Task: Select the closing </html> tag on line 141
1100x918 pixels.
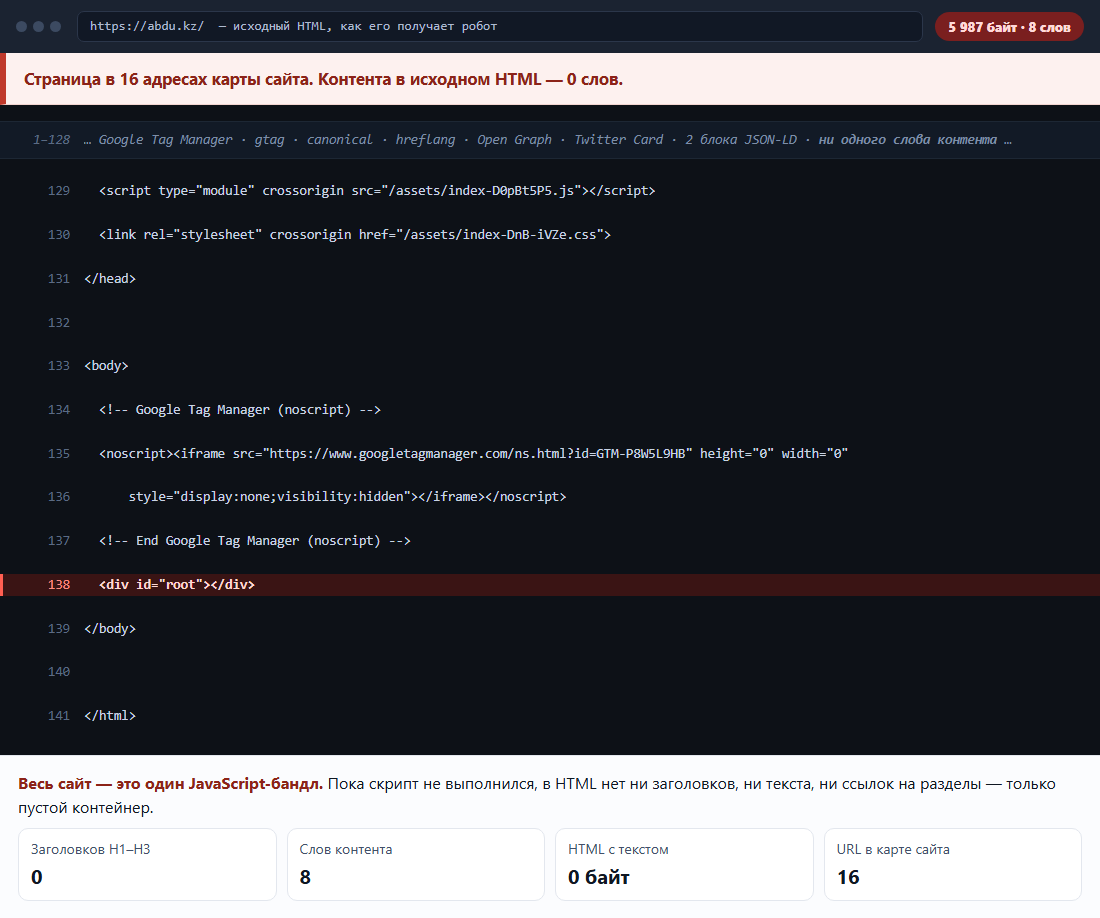Action: coord(109,715)
